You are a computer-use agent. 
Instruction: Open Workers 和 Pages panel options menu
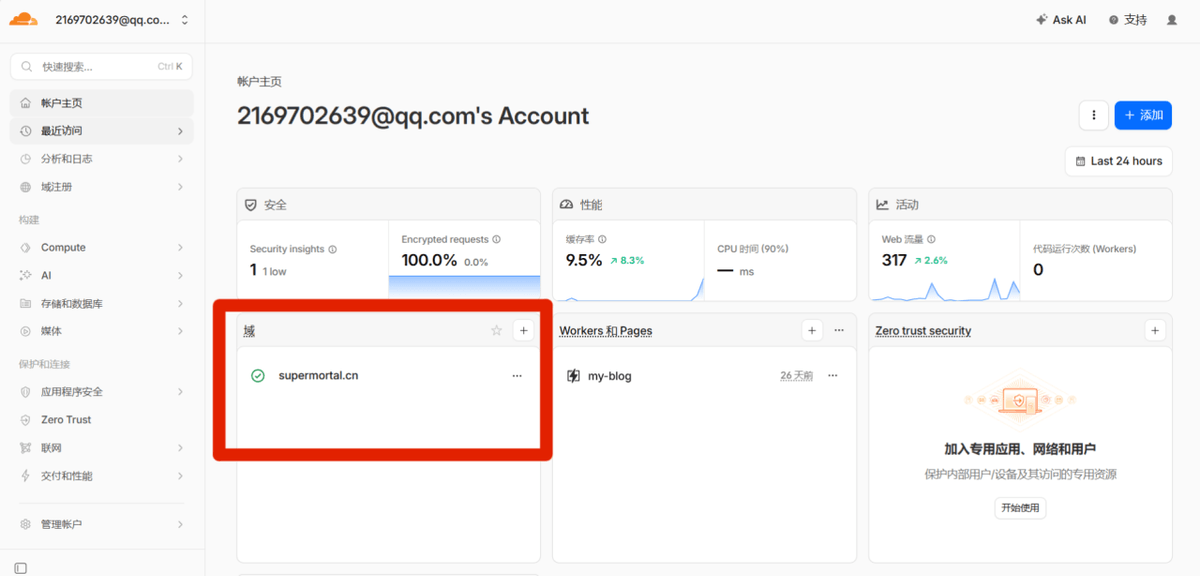[839, 330]
